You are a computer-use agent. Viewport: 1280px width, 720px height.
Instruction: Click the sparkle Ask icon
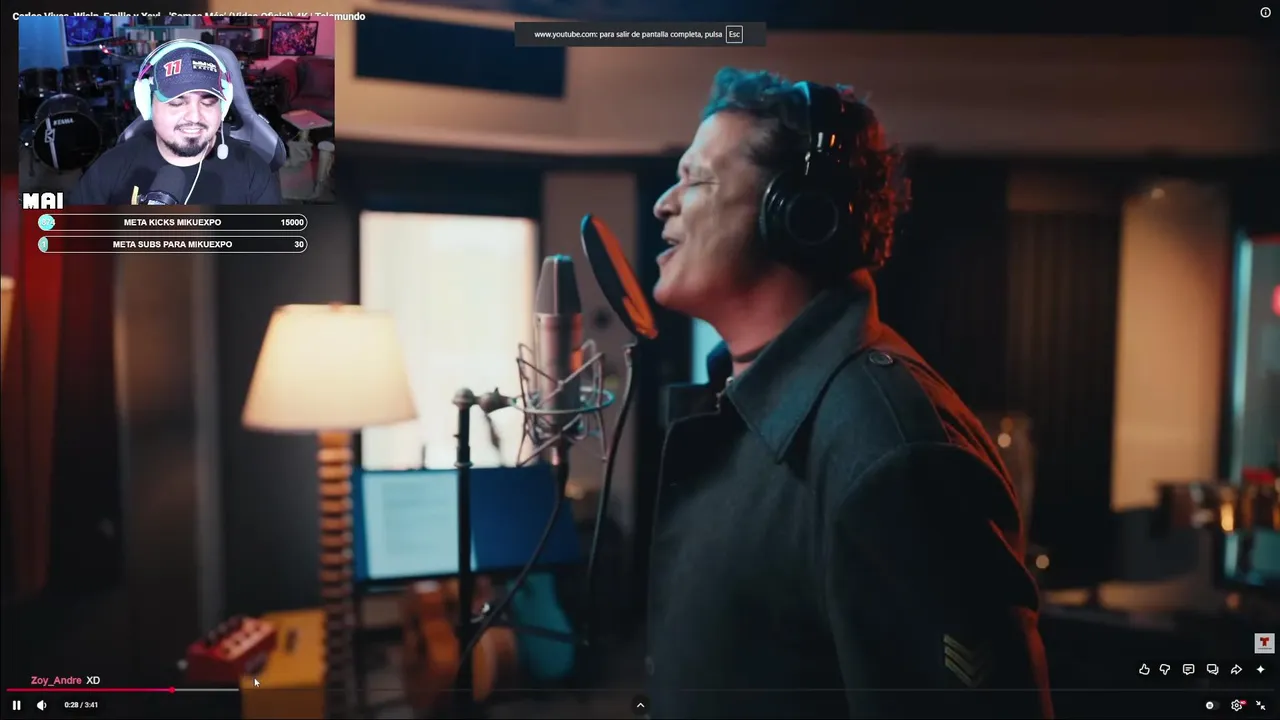pyautogui.click(x=1260, y=669)
